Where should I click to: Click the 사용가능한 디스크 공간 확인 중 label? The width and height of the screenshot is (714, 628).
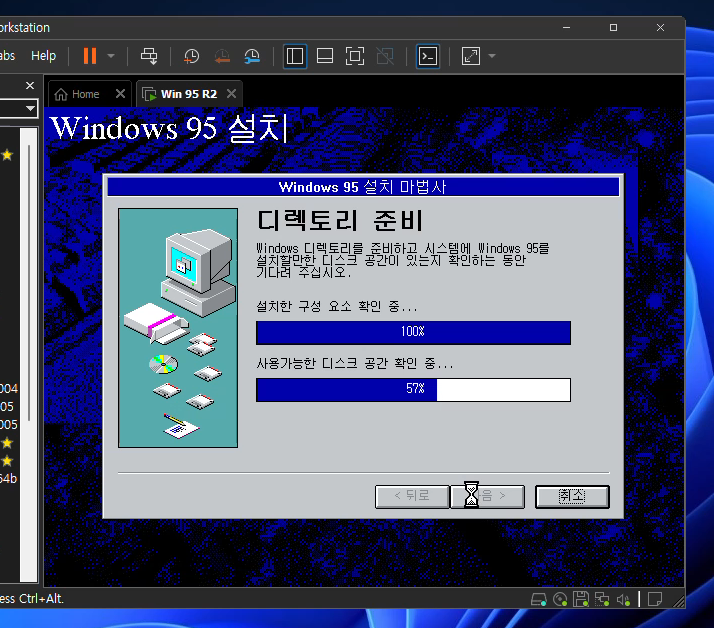[x=355, y=363]
